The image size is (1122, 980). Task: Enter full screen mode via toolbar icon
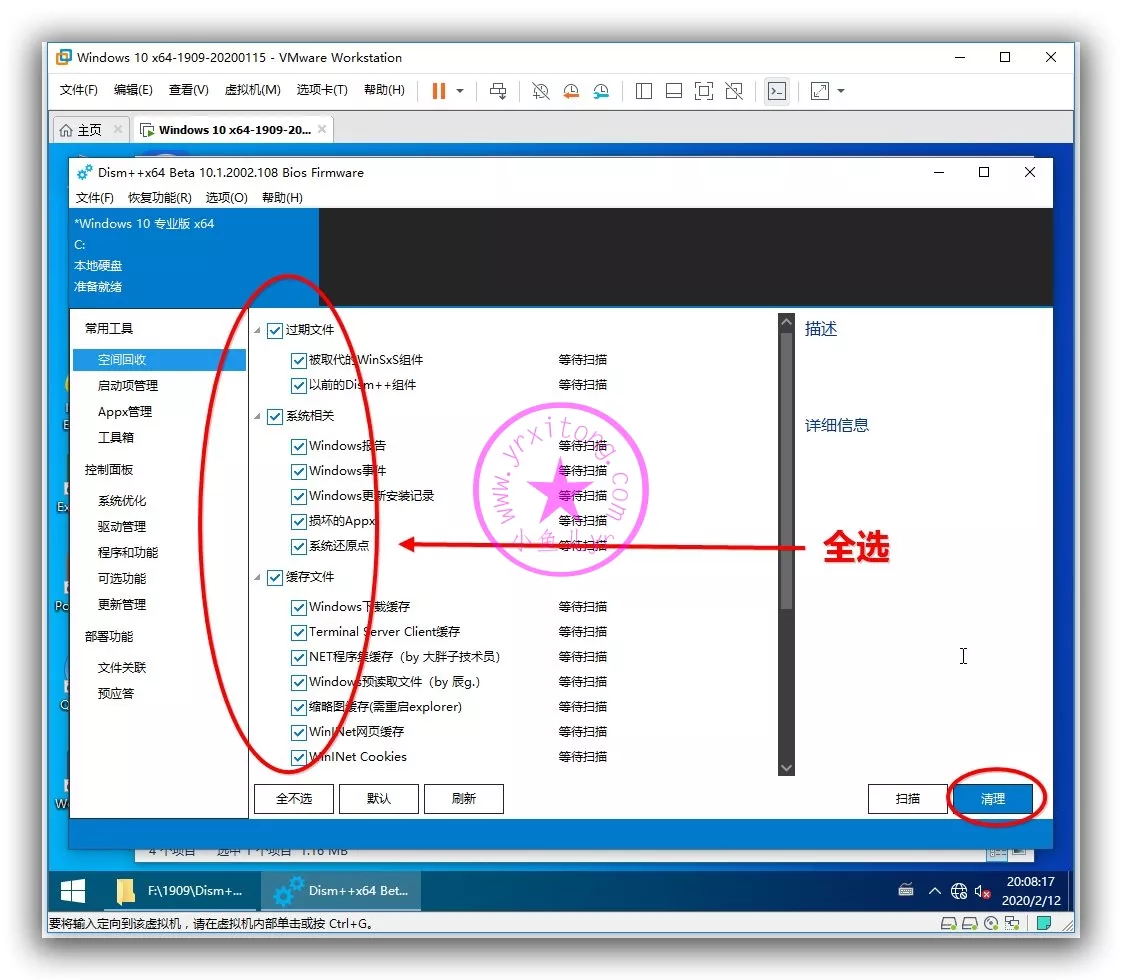coord(704,91)
